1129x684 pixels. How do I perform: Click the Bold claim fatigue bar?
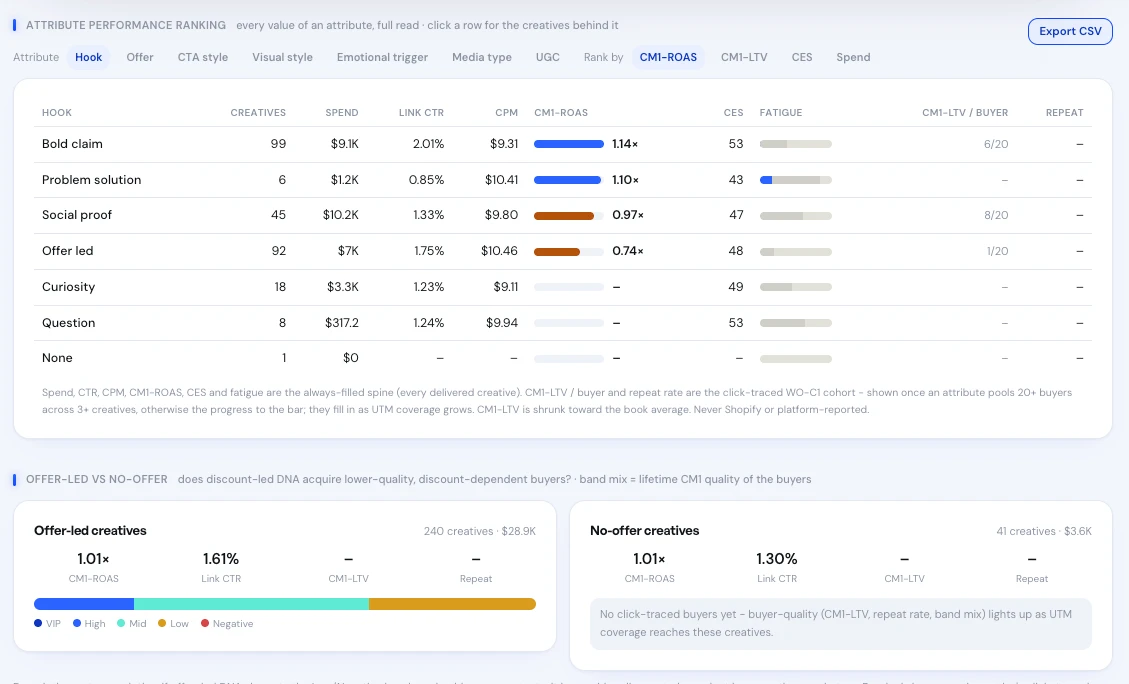(x=796, y=144)
